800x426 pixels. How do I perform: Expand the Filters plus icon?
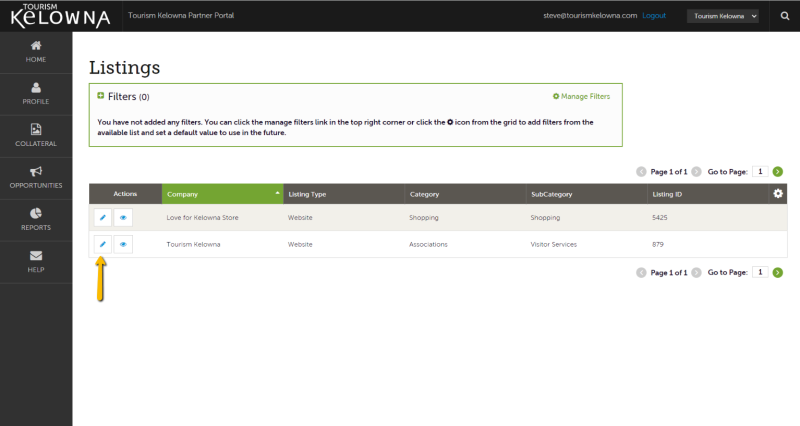pos(101,95)
